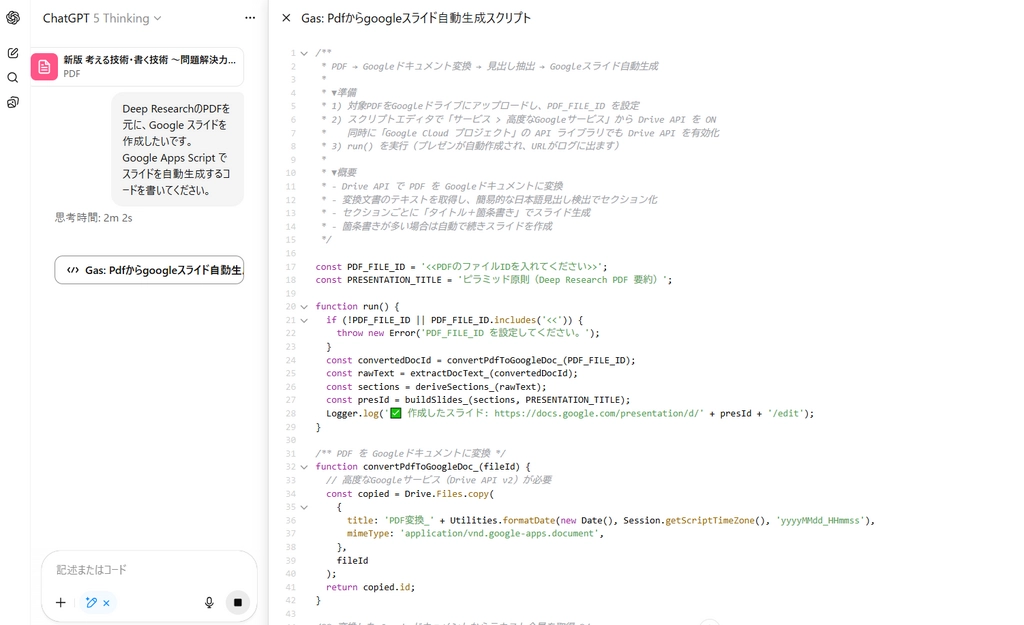The height and width of the screenshot is (625, 1024).
Task: Click the plus attach button in composer
Action: tap(61, 602)
